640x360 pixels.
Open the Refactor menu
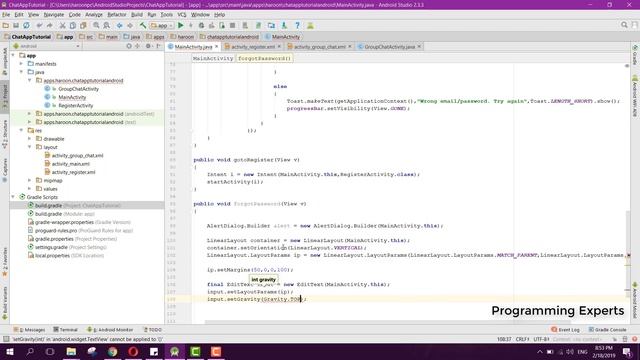[x=117, y=15]
